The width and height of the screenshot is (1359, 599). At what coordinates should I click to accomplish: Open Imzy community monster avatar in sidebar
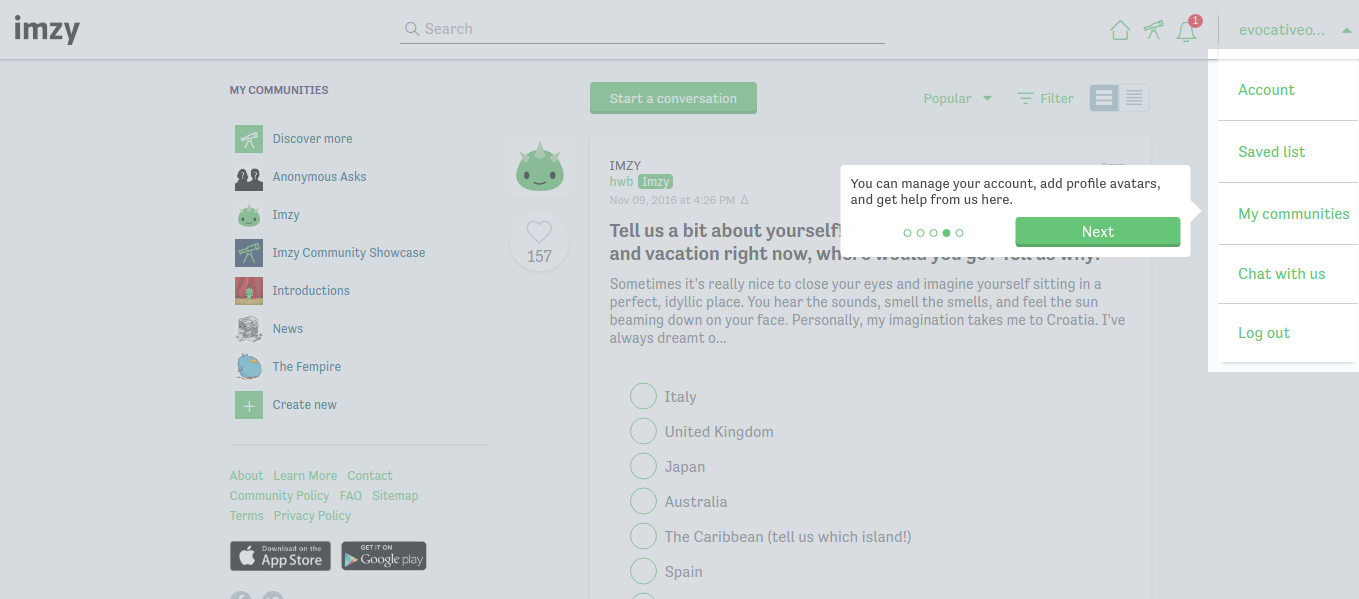(249, 215)
